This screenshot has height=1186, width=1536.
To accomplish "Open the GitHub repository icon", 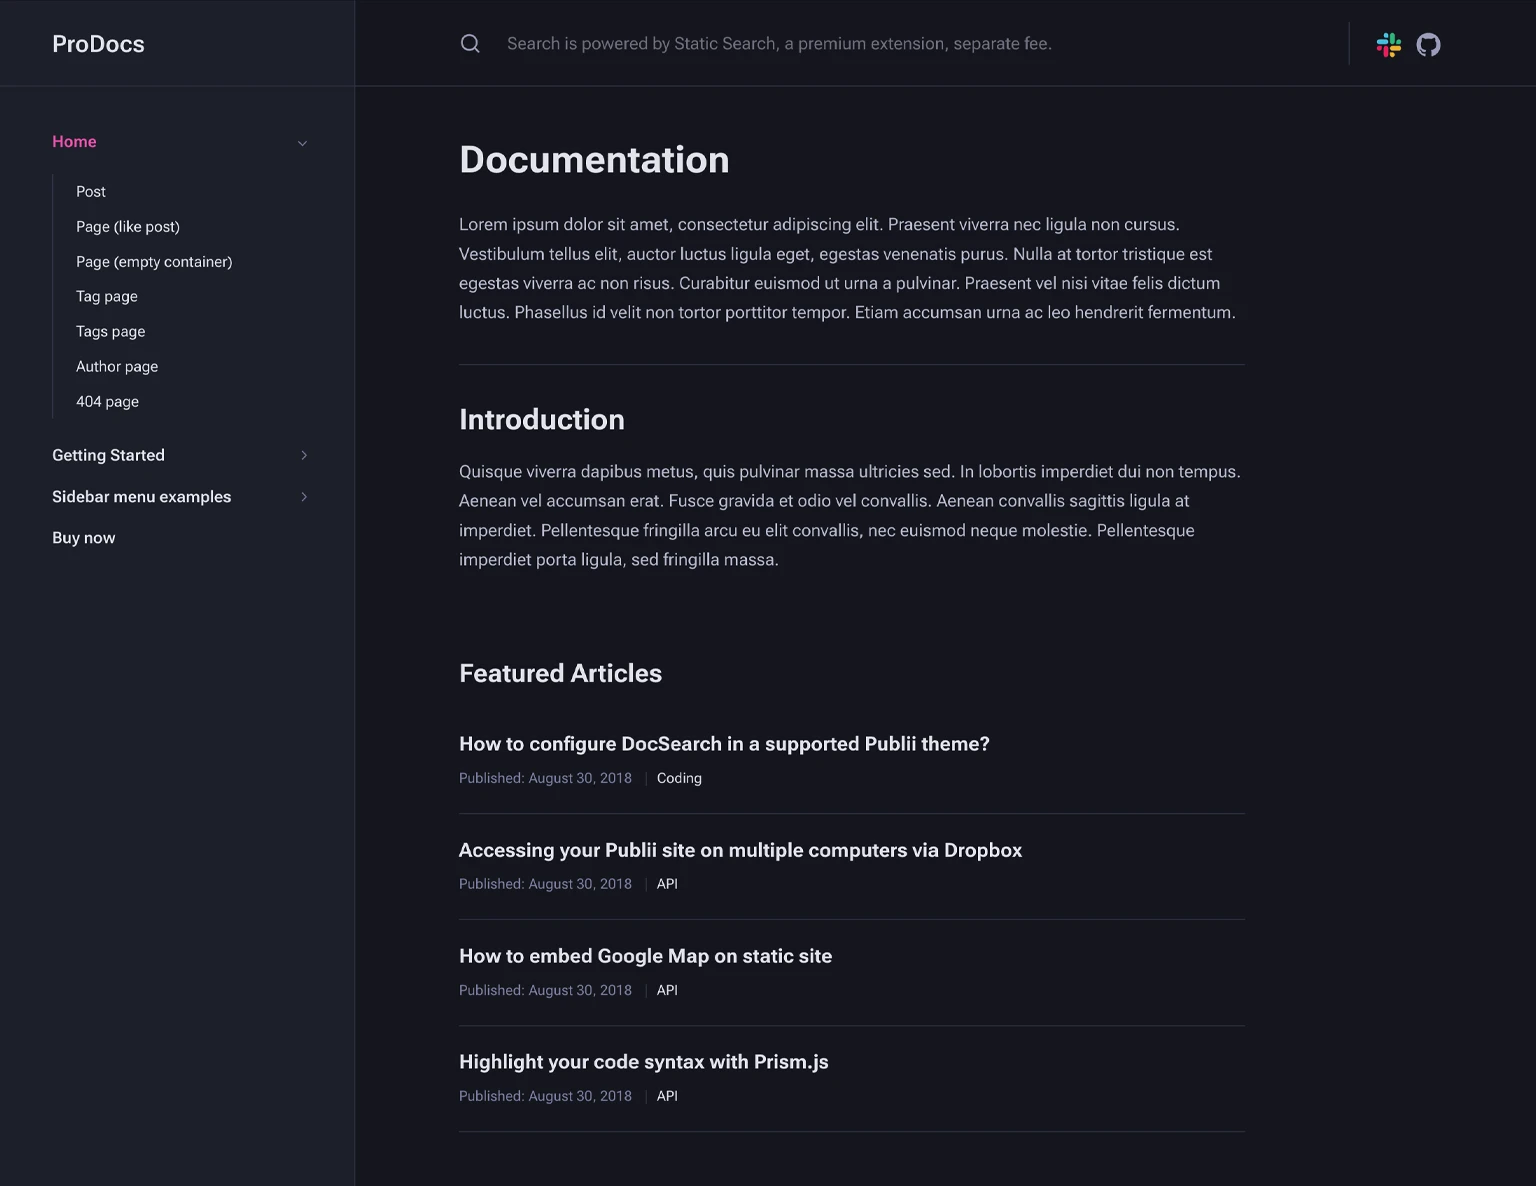I will (1428, 44).
